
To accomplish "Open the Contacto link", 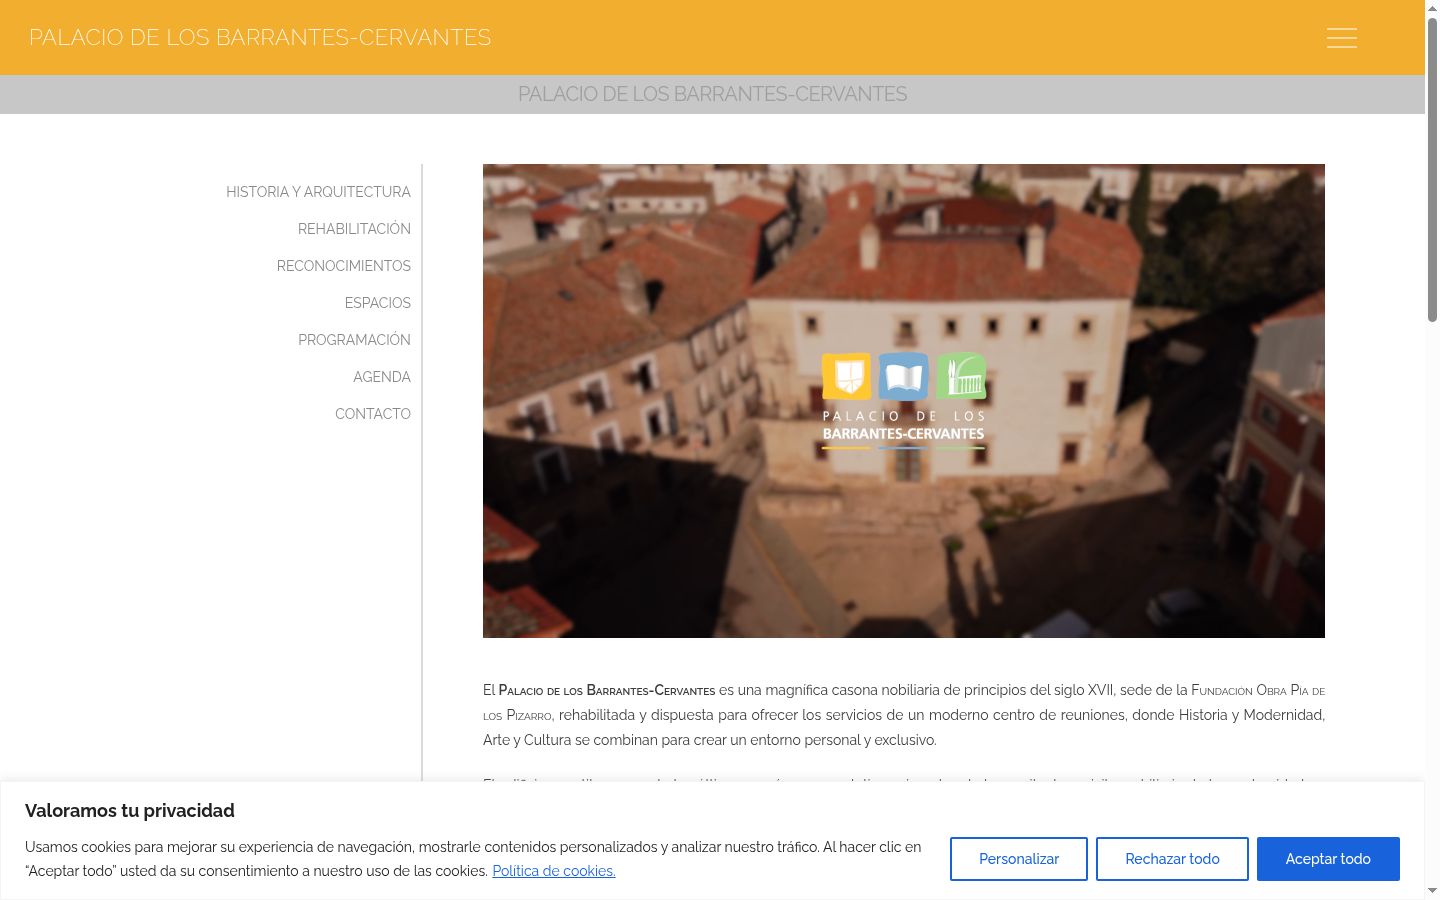I will click(373, 414).
